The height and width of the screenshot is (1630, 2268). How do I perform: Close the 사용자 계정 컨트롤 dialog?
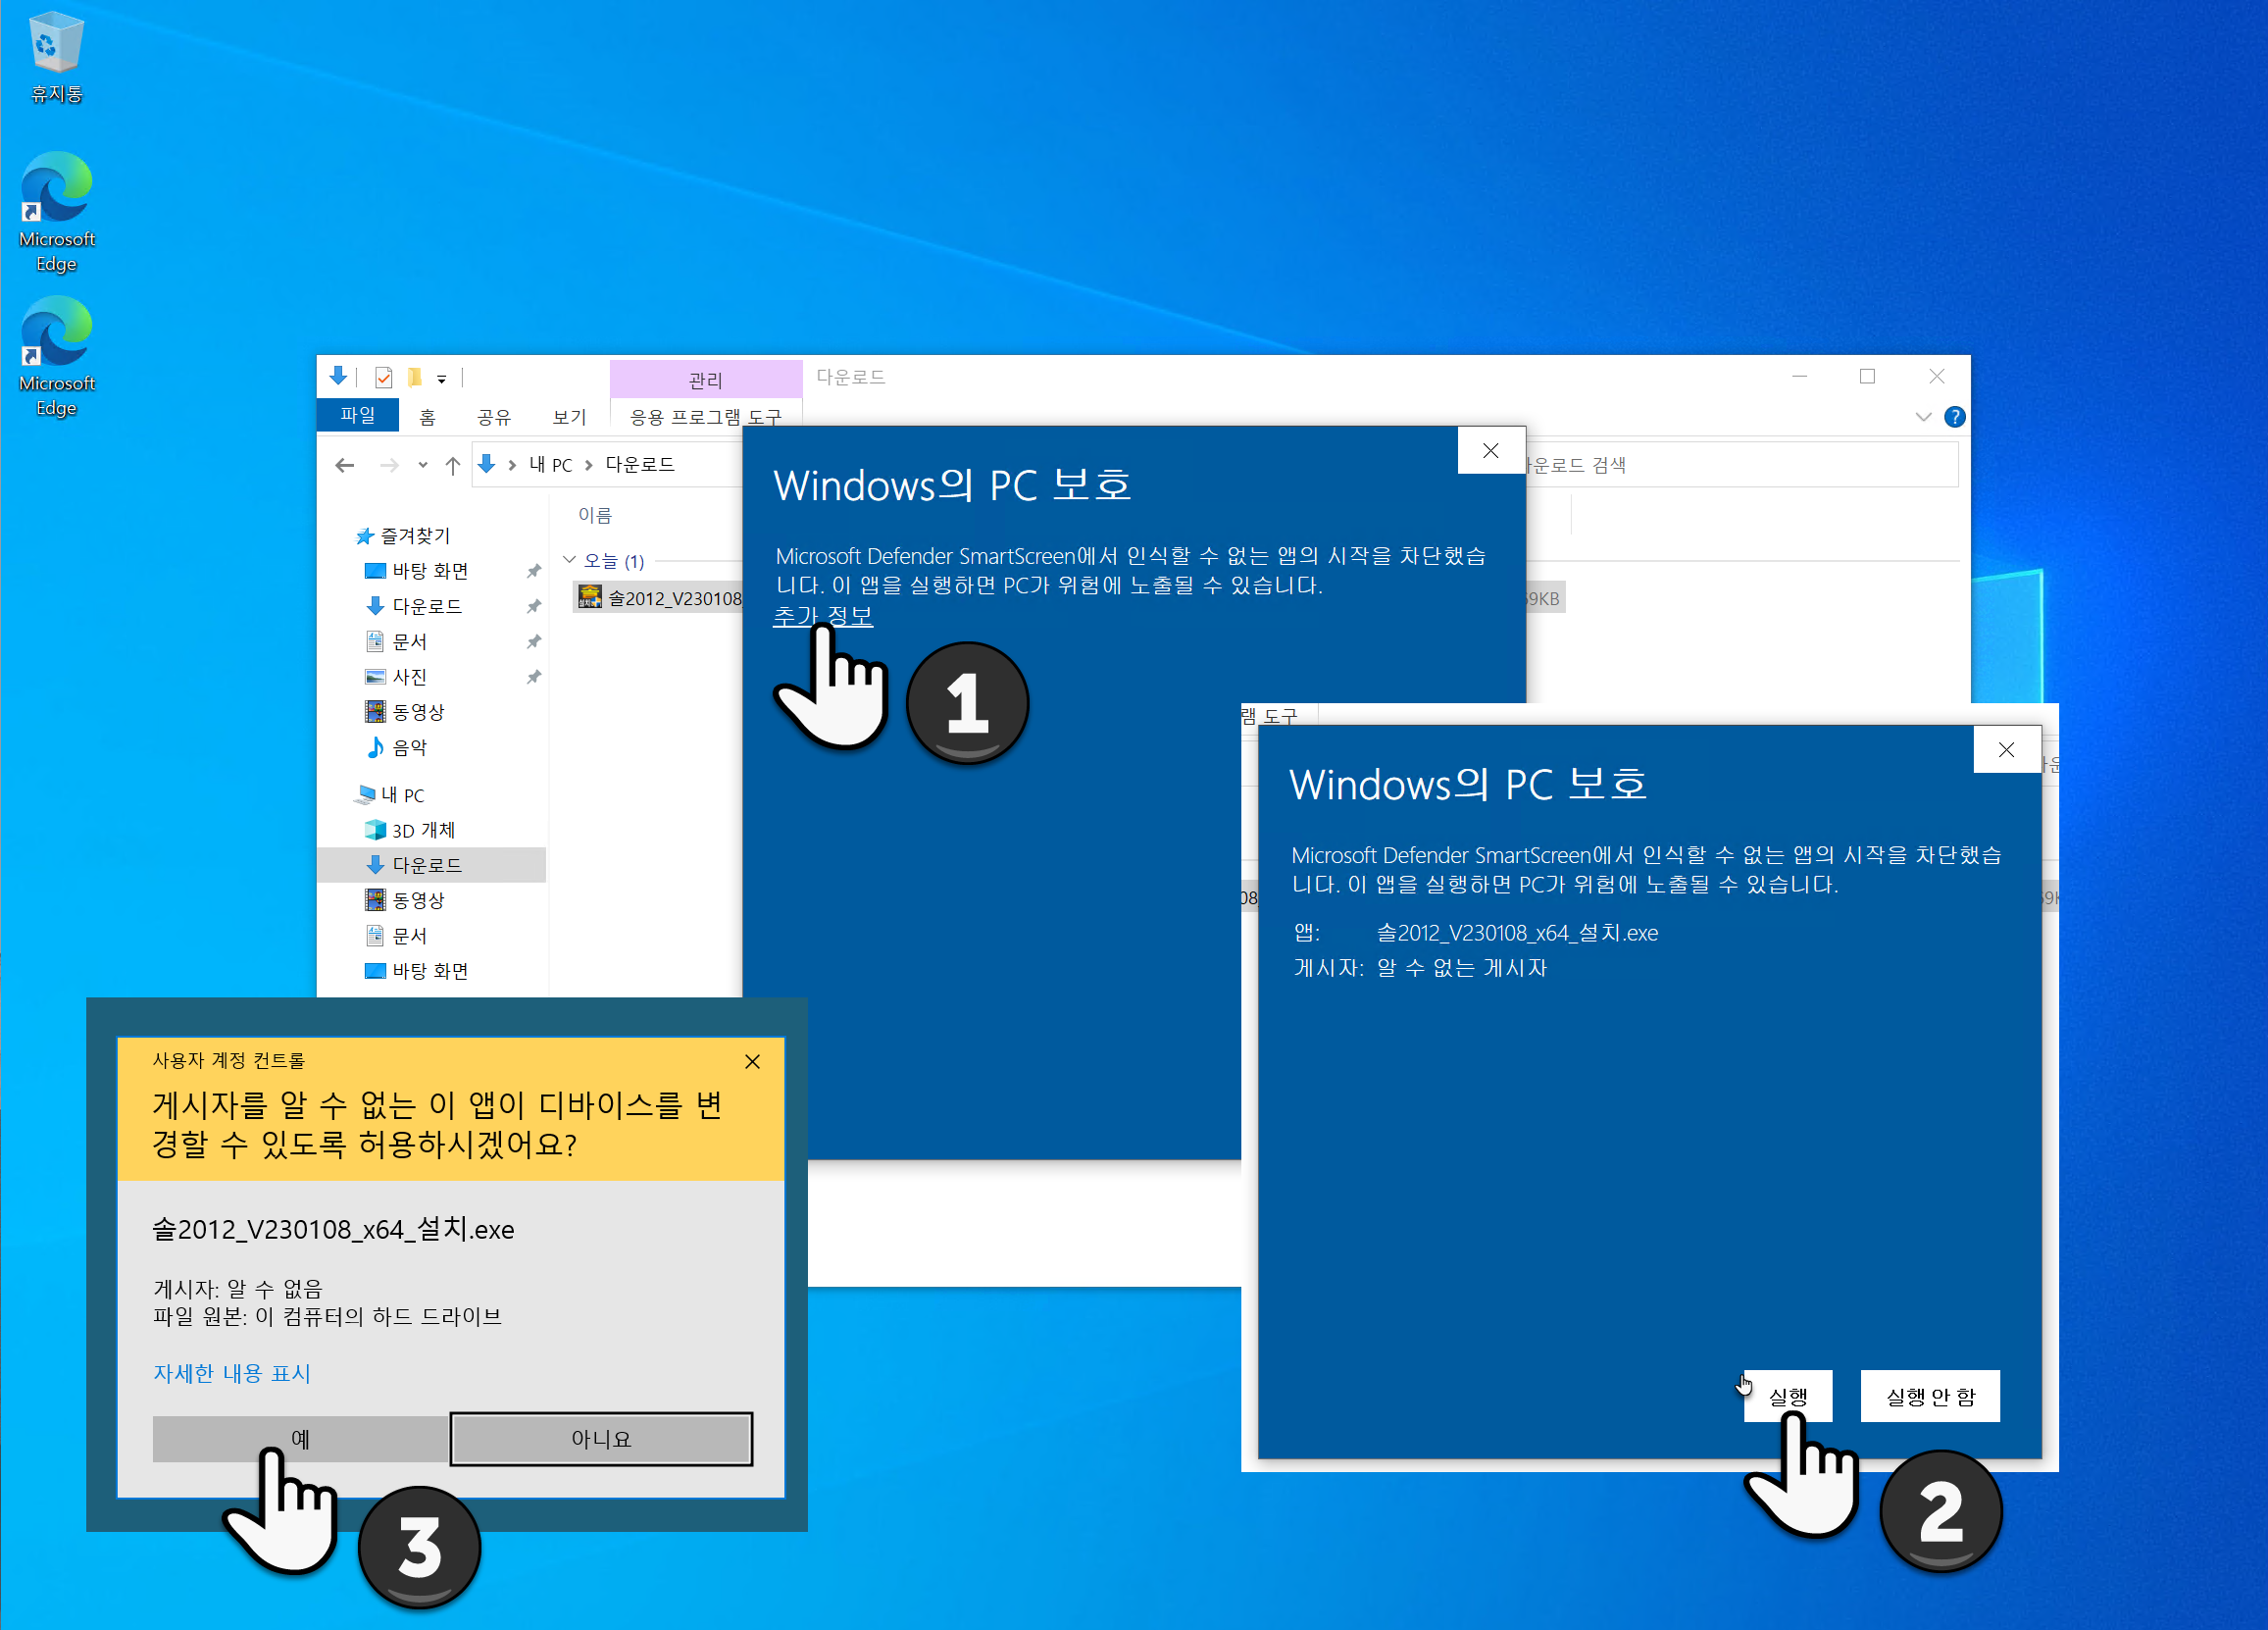click(753, 1062)
